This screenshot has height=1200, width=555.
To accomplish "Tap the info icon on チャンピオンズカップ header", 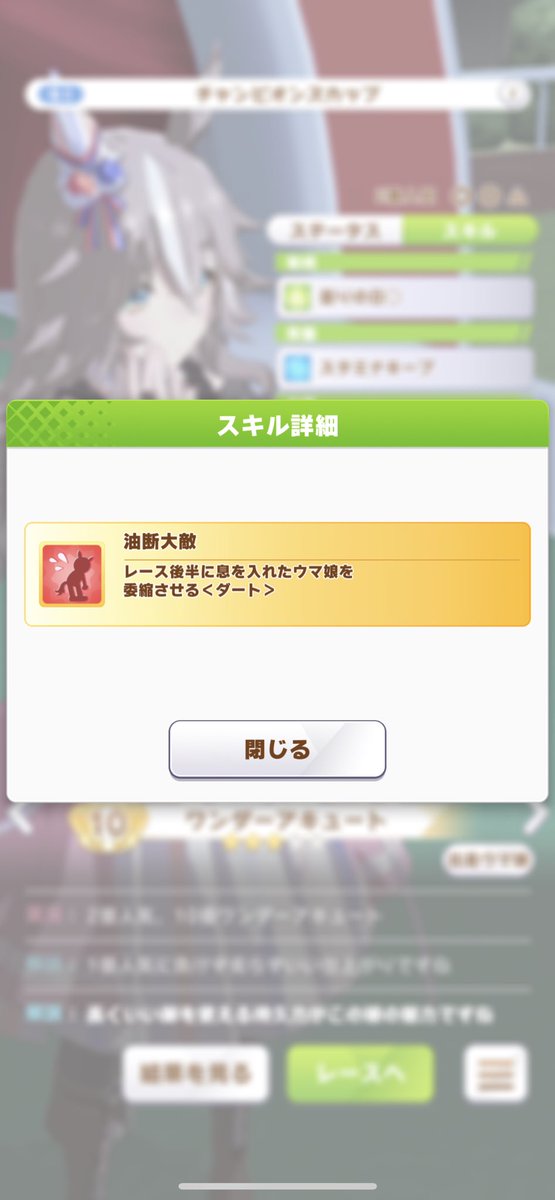I will [x=512, y=95].
